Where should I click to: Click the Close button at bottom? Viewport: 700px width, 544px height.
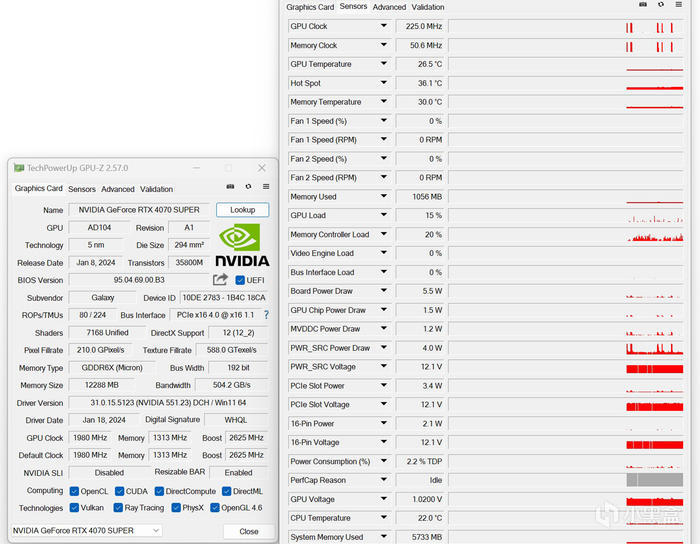click(249, 532)
